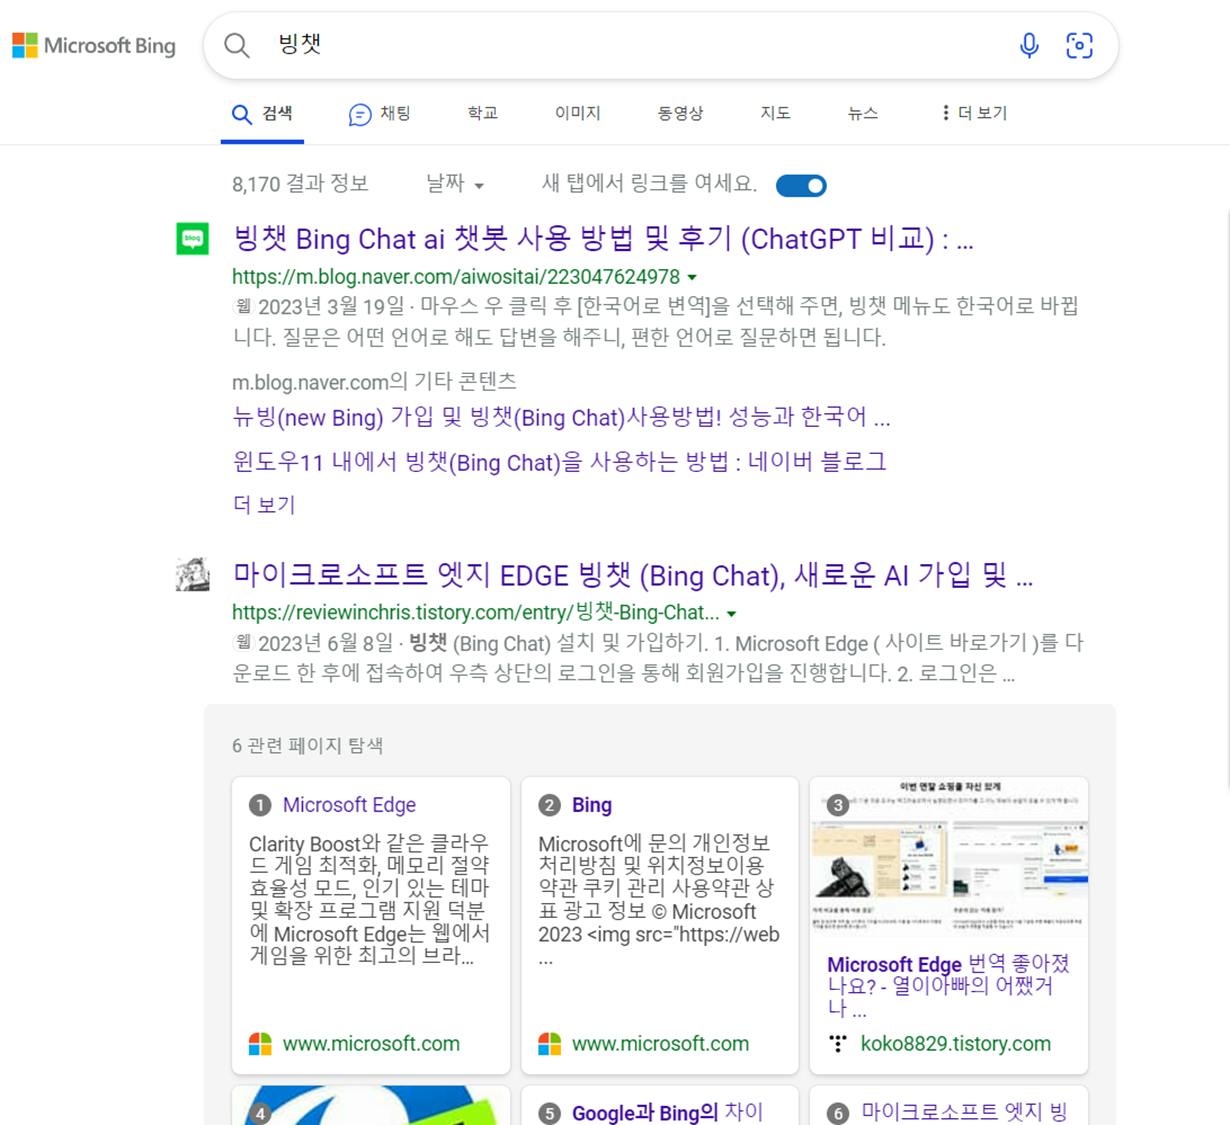This screenshot has height=1125, width=1230.
Task: Click www.microsoft.com under Bing card
Action: 660,1044
